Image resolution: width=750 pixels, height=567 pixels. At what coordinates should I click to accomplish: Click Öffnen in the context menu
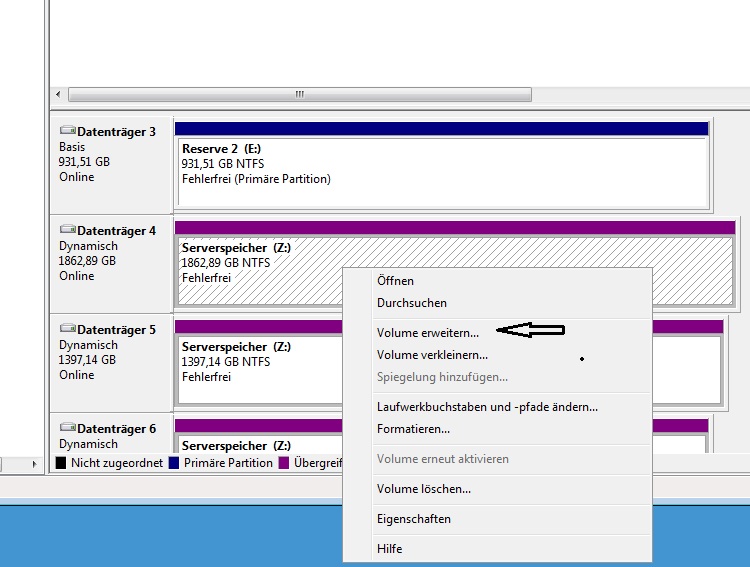click(395, 281)
